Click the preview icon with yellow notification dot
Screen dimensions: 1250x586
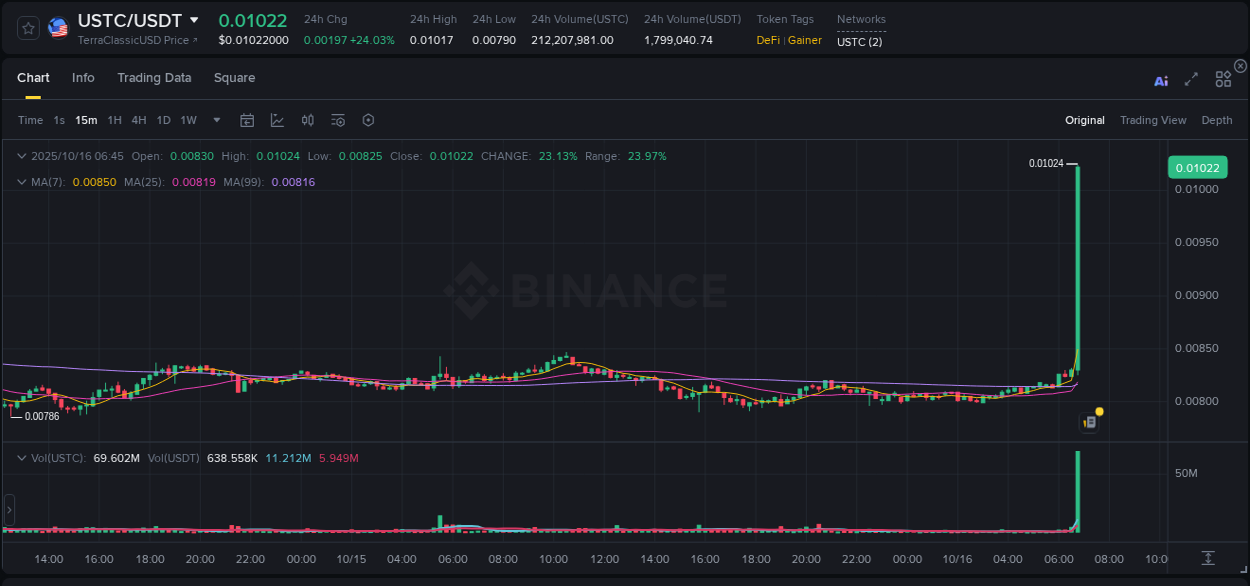(1090, 421)
